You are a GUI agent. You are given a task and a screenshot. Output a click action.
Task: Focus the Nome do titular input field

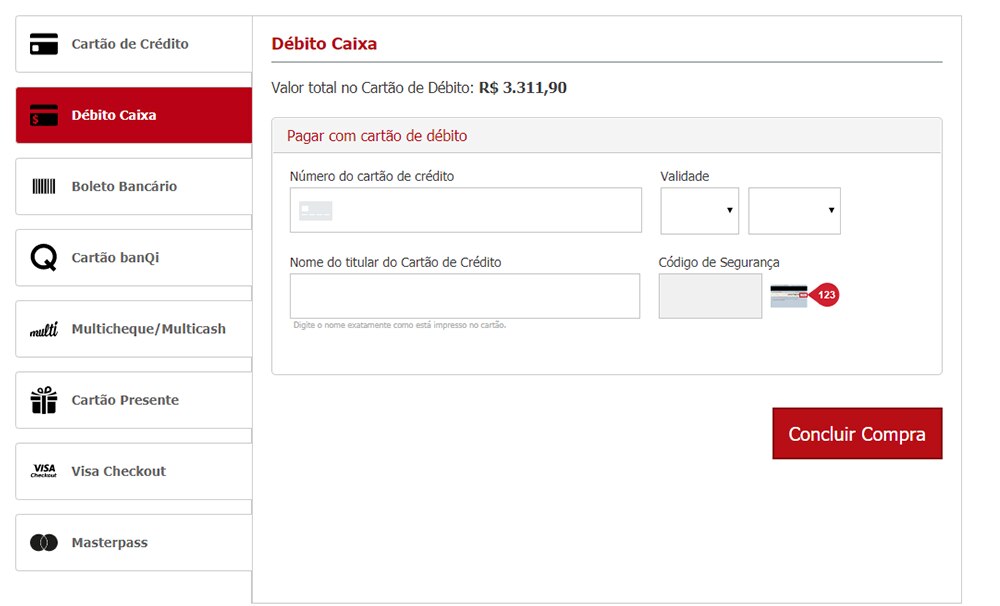click(x=465, y=296)
